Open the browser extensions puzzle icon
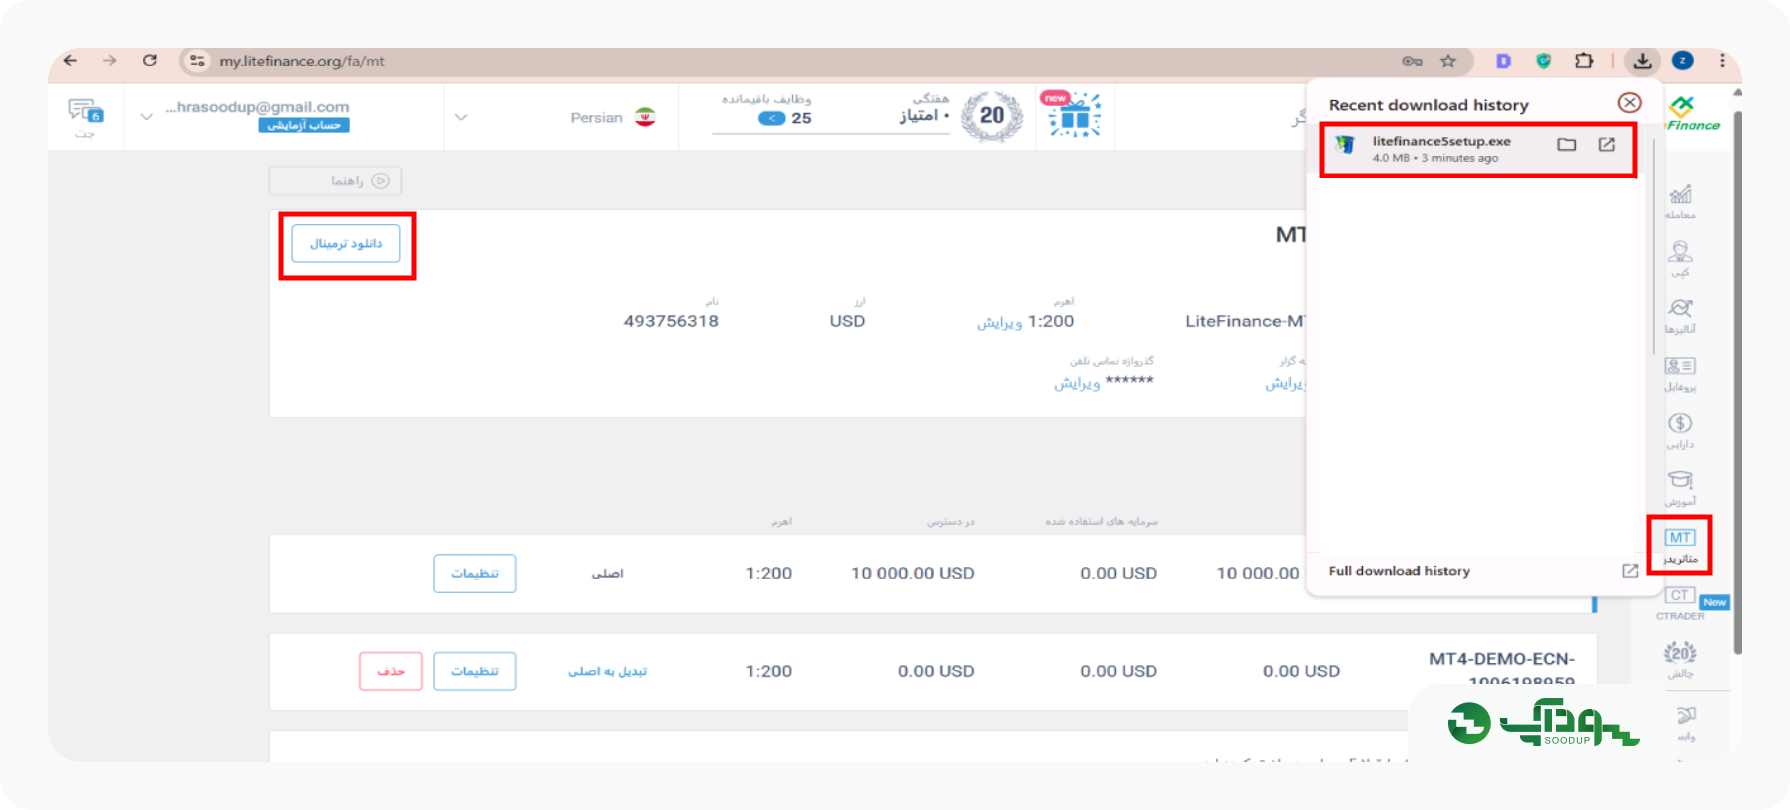The width and height of the screenshot is (1790, 810). click(1584, 61)
